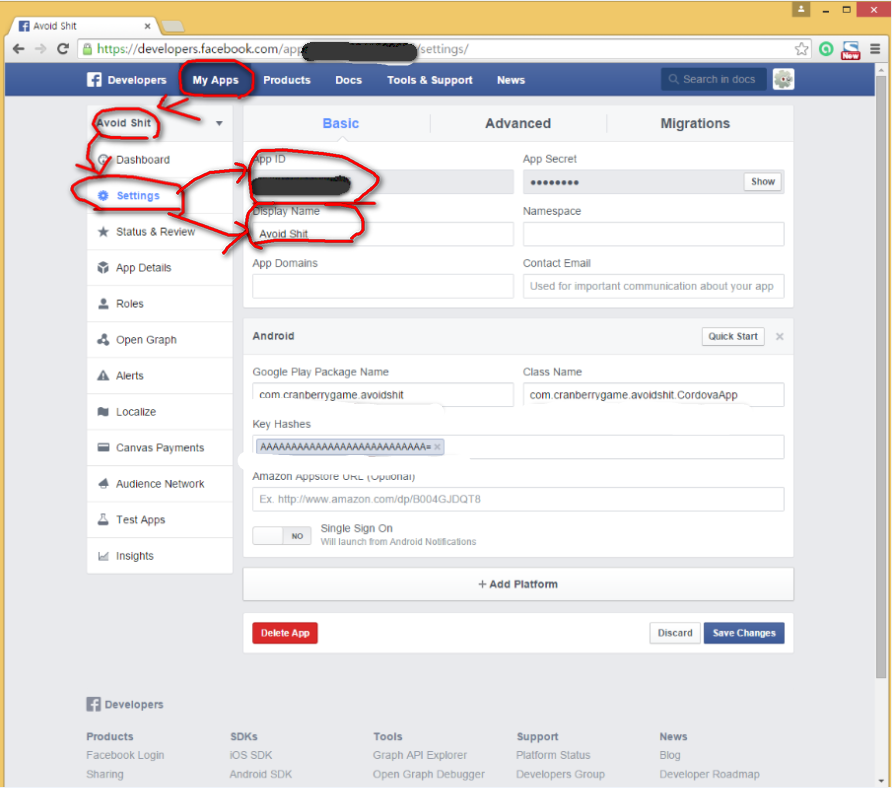Open Platform Status footer link

click(553, 755)
